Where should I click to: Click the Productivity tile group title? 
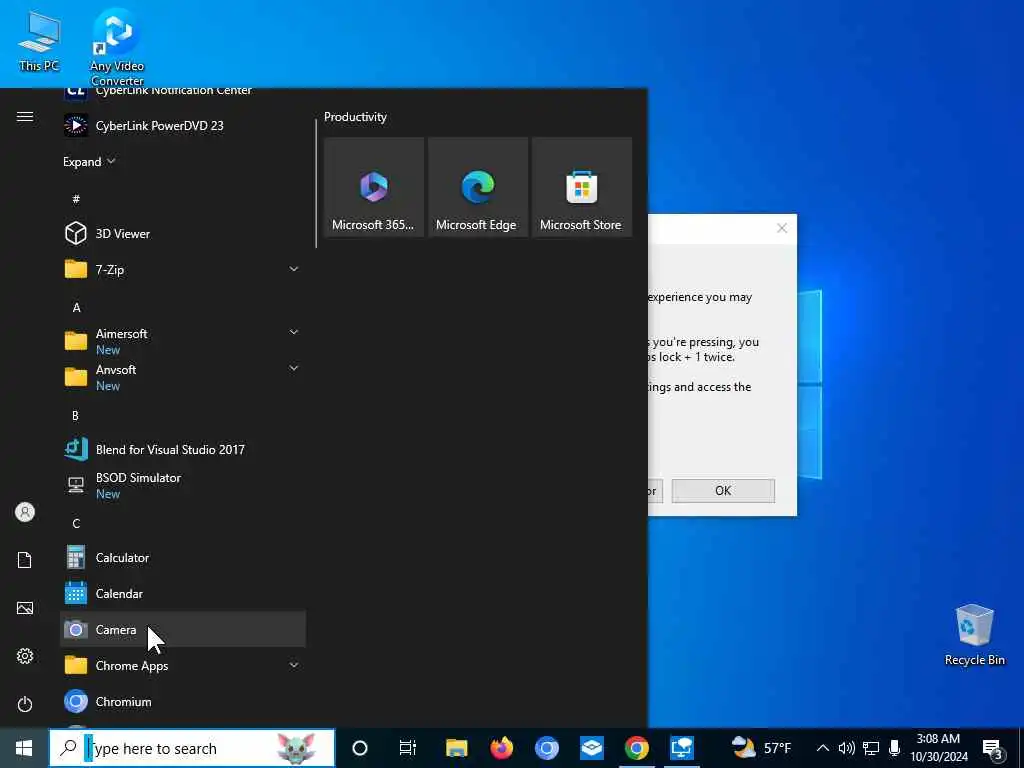[x=355, y=117]
